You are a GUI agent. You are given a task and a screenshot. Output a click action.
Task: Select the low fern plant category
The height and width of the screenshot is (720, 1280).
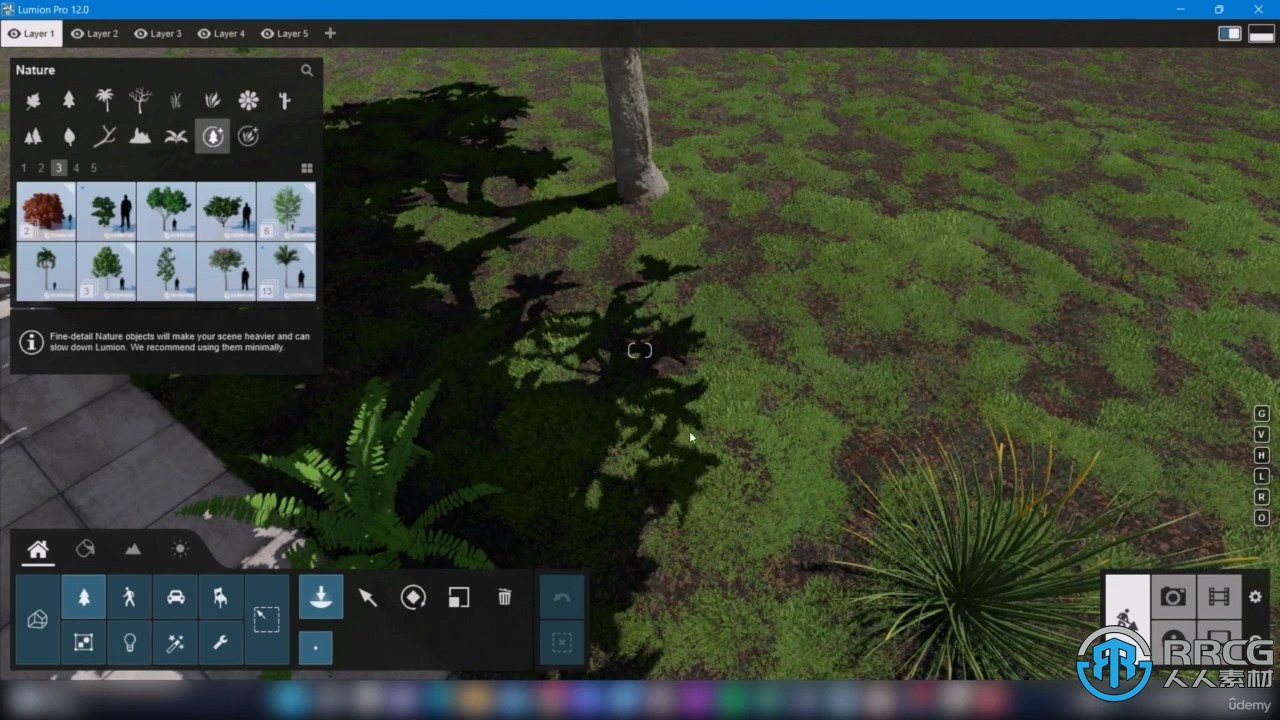(x=176, y=136)
